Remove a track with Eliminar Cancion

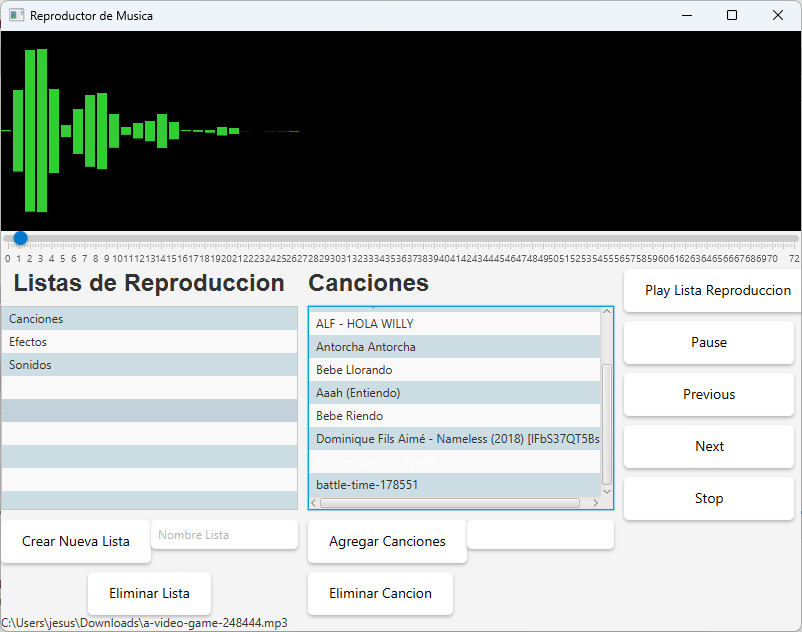380,593
